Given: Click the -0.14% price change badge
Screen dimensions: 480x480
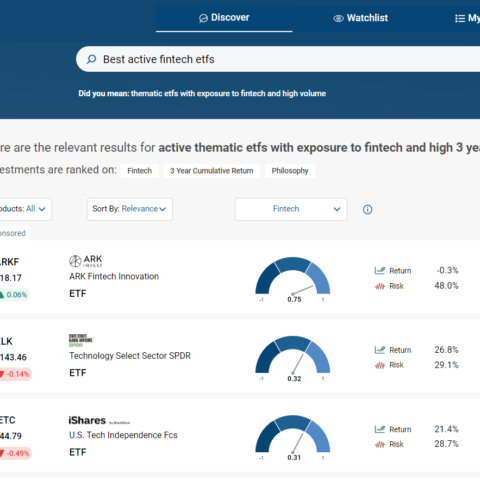Looking at the screenshot, I should point(15,374).
